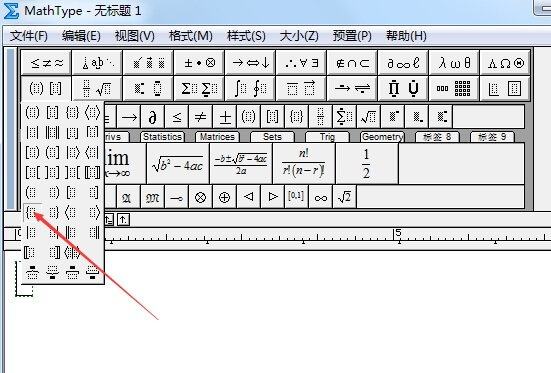Image resolution: width=551 pixels, height=373 pixels.
Task: Switch to the 标签 9 tab
Action: (492, 137)
